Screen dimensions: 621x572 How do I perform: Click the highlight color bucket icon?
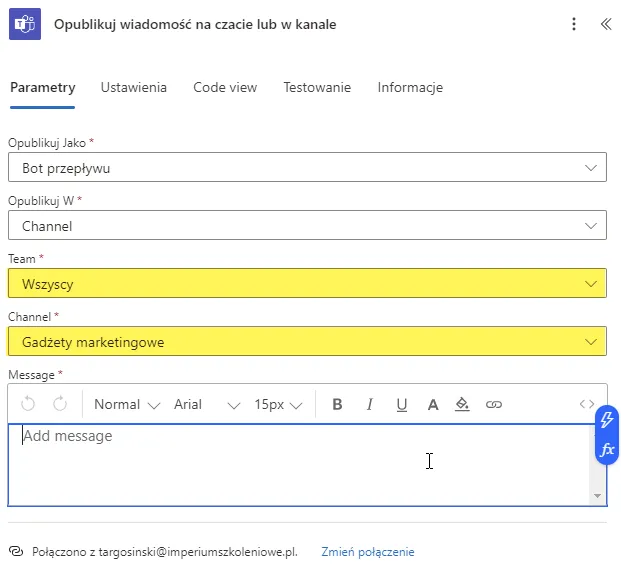click(462, 404)
